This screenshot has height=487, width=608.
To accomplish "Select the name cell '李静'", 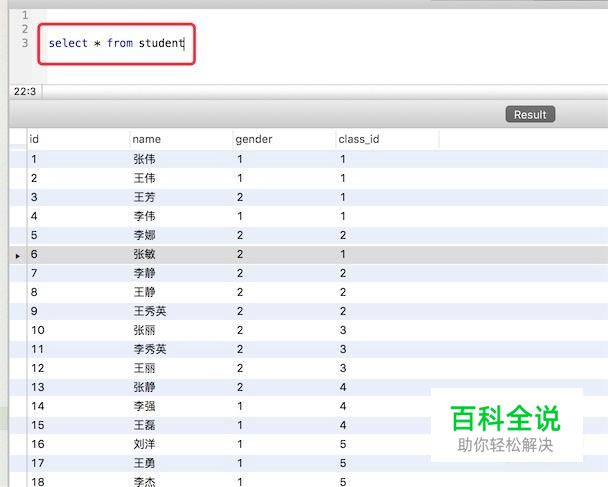I will pyautogui.click(x=144, y=273).
